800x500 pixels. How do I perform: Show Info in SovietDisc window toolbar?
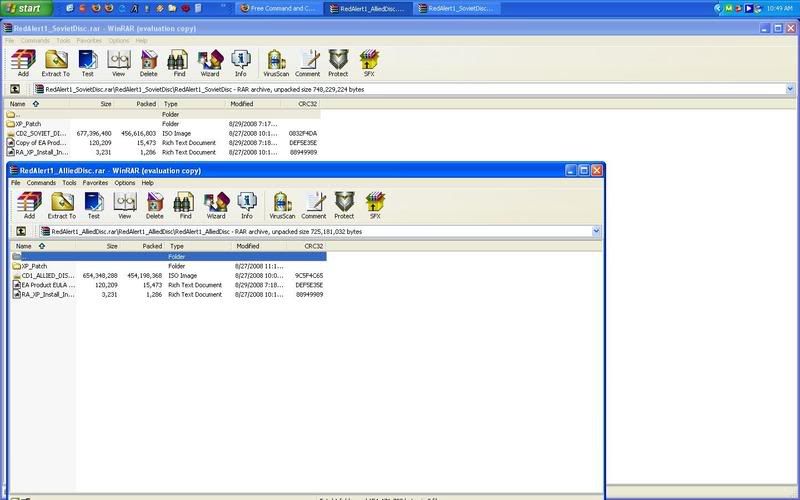click(241, 63)
